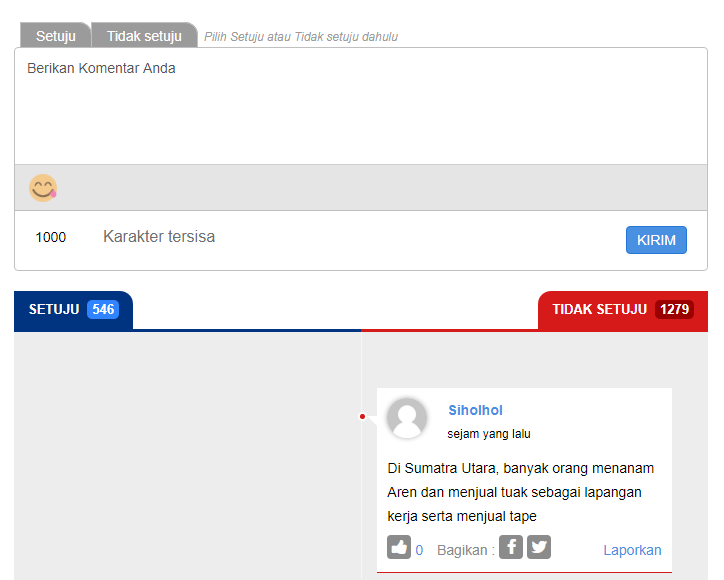Share the comment on Twitter
The image size is (724, 580).
539,548
